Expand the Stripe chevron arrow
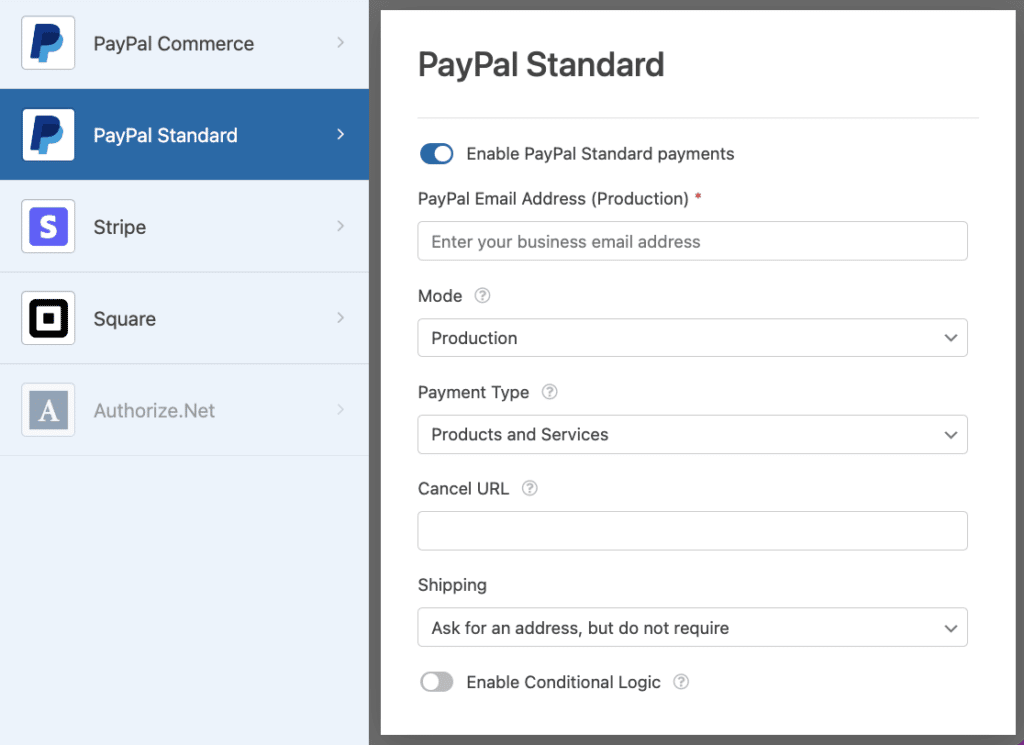The image size is (1024, 745). (340, 226)
